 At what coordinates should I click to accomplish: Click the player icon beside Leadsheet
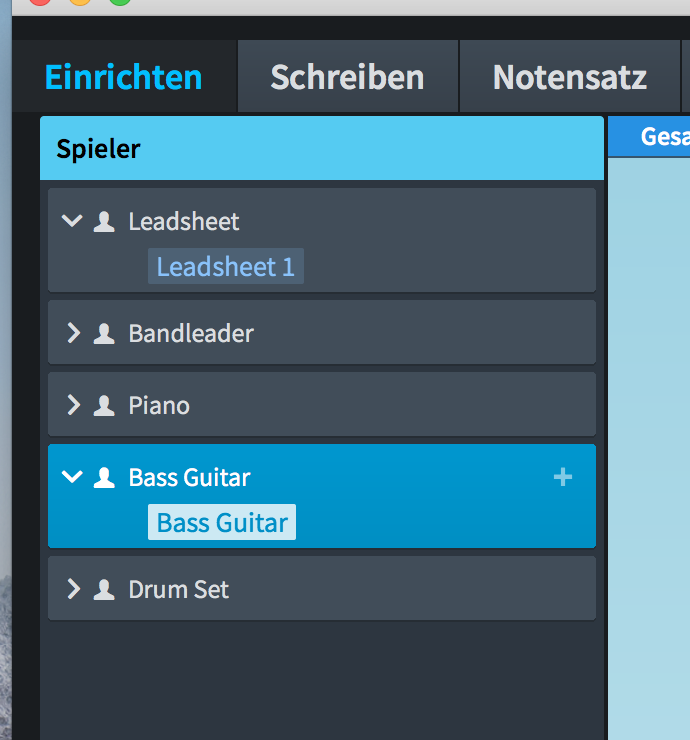point(104,222)
